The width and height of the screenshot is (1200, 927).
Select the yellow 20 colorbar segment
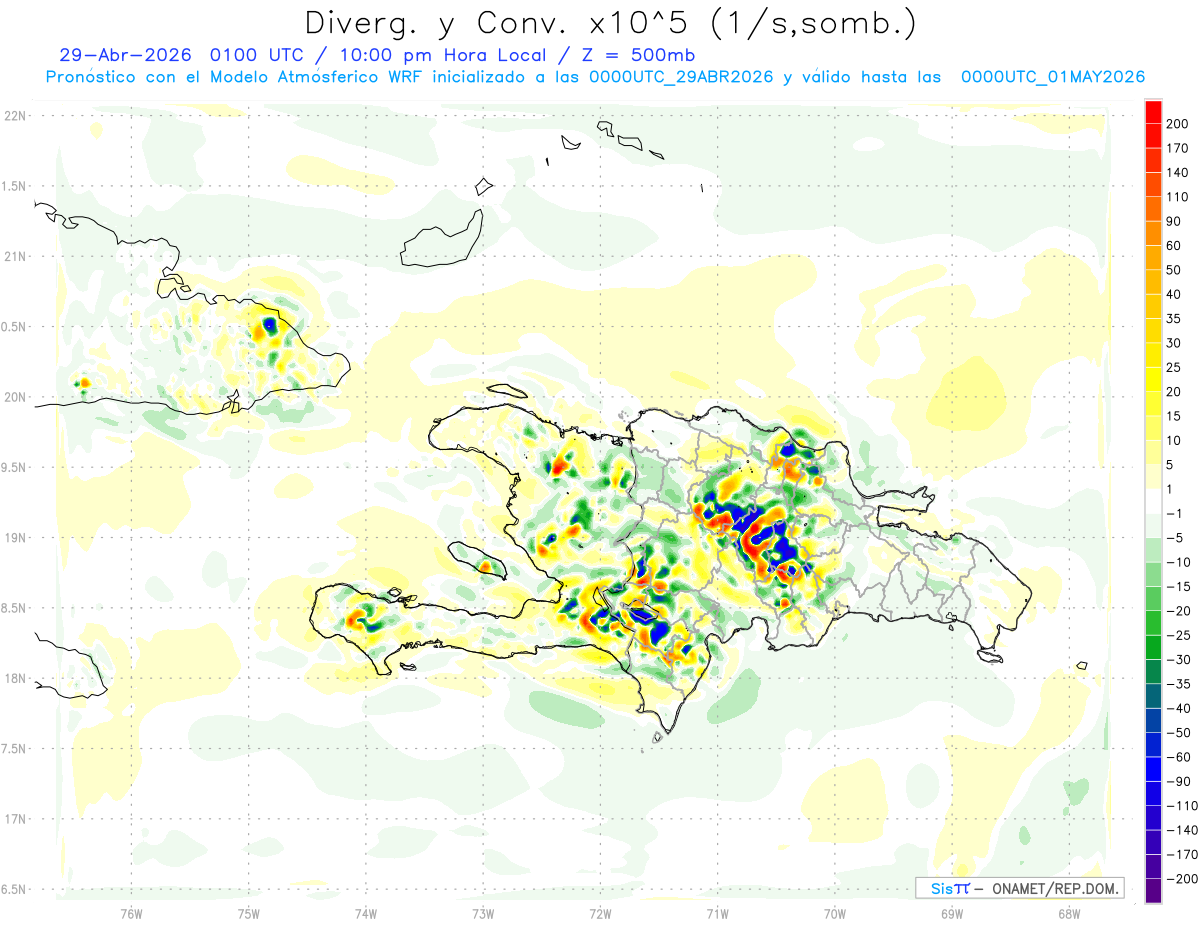coord(1153,379)
